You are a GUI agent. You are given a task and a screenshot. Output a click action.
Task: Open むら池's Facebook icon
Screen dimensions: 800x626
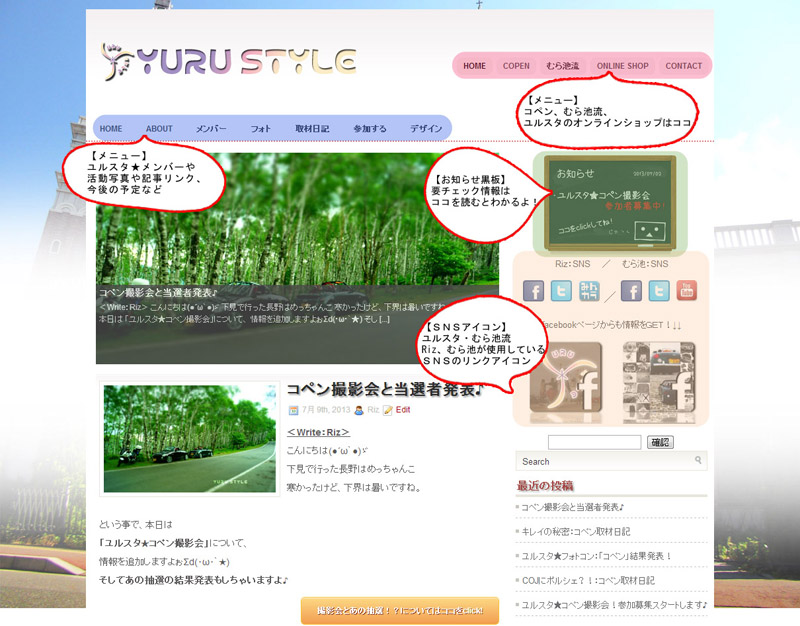(631, 291)
